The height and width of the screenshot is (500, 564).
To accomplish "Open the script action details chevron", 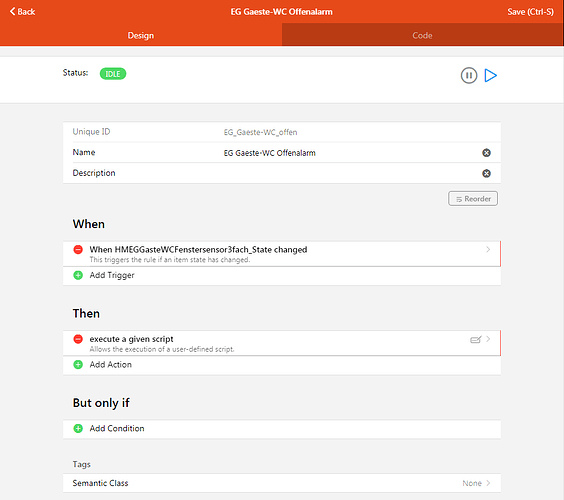I will tap(488, 339).
